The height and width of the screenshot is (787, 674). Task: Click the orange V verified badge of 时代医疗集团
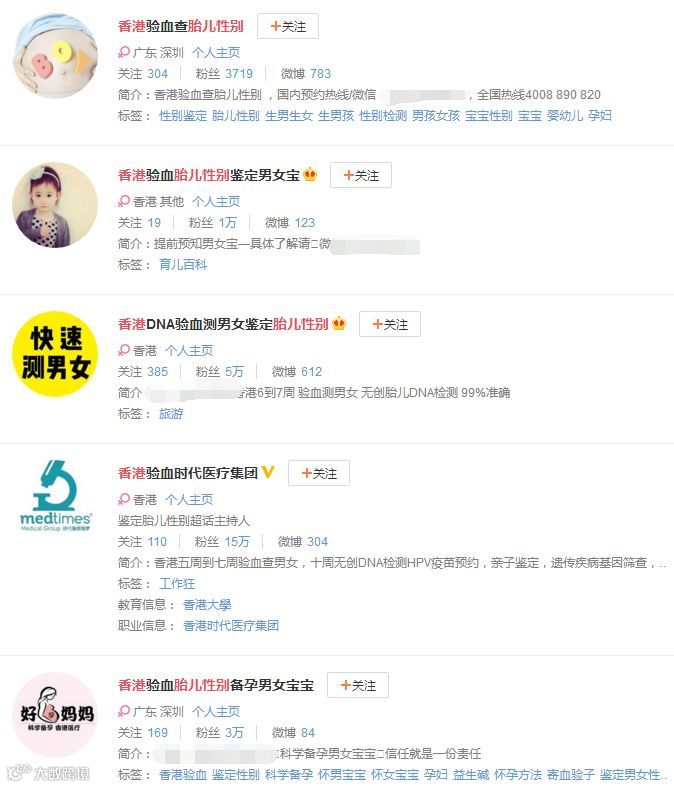268,472
